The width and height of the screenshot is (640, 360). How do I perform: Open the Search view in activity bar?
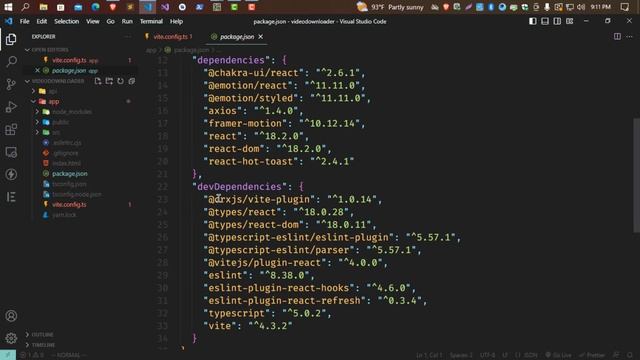point(11,62)
